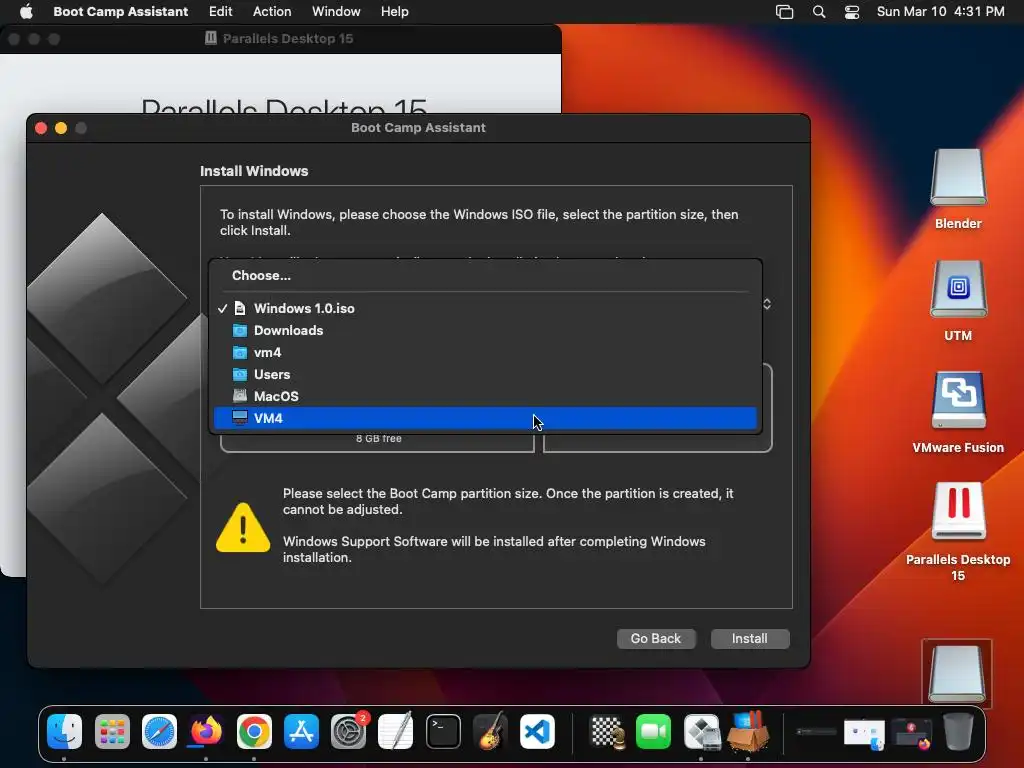
Task: Open Launchpad in the dock
Action: 112,731
